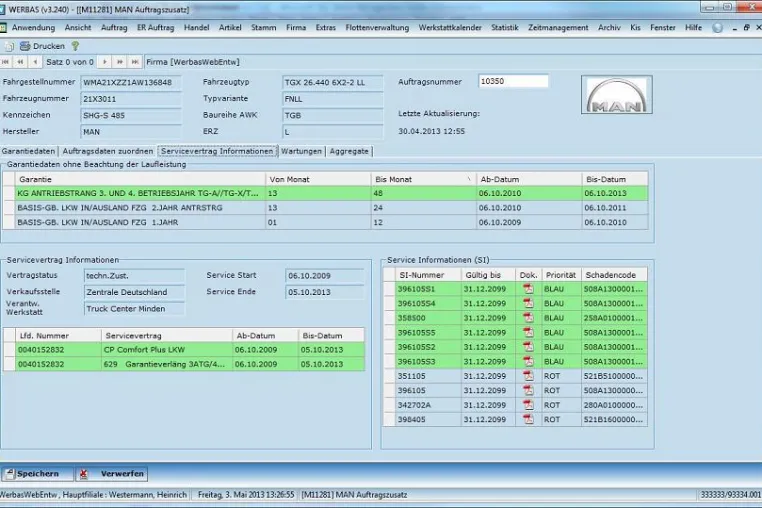
Task: Sort by the Bis Monat column header
Action: 423,179
